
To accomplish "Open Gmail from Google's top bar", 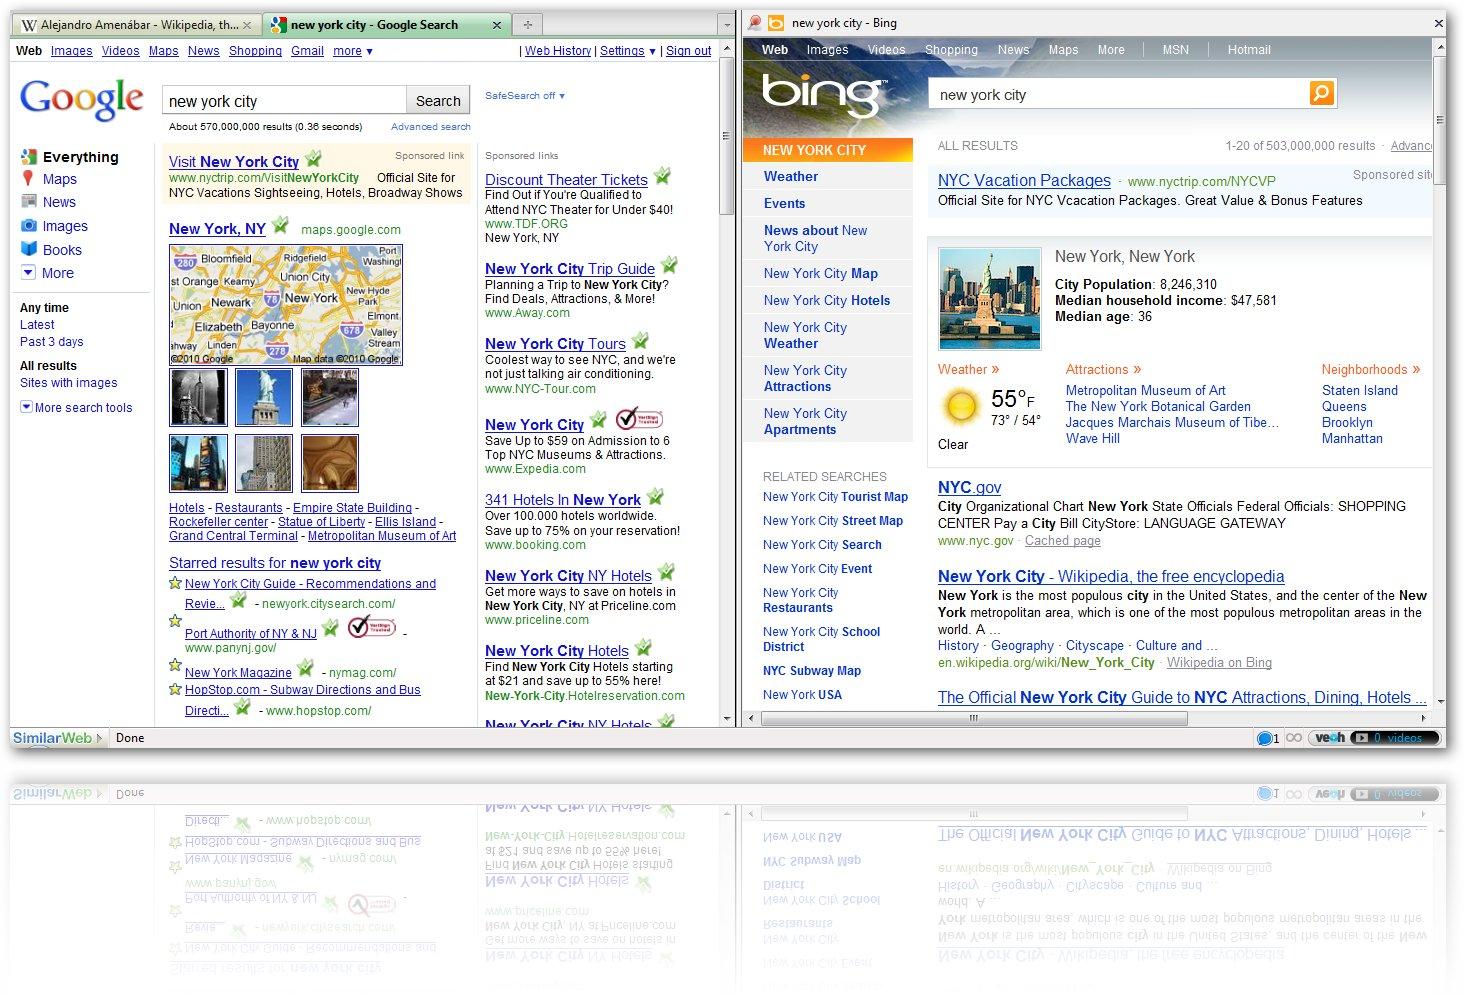I will click(307, 51).
